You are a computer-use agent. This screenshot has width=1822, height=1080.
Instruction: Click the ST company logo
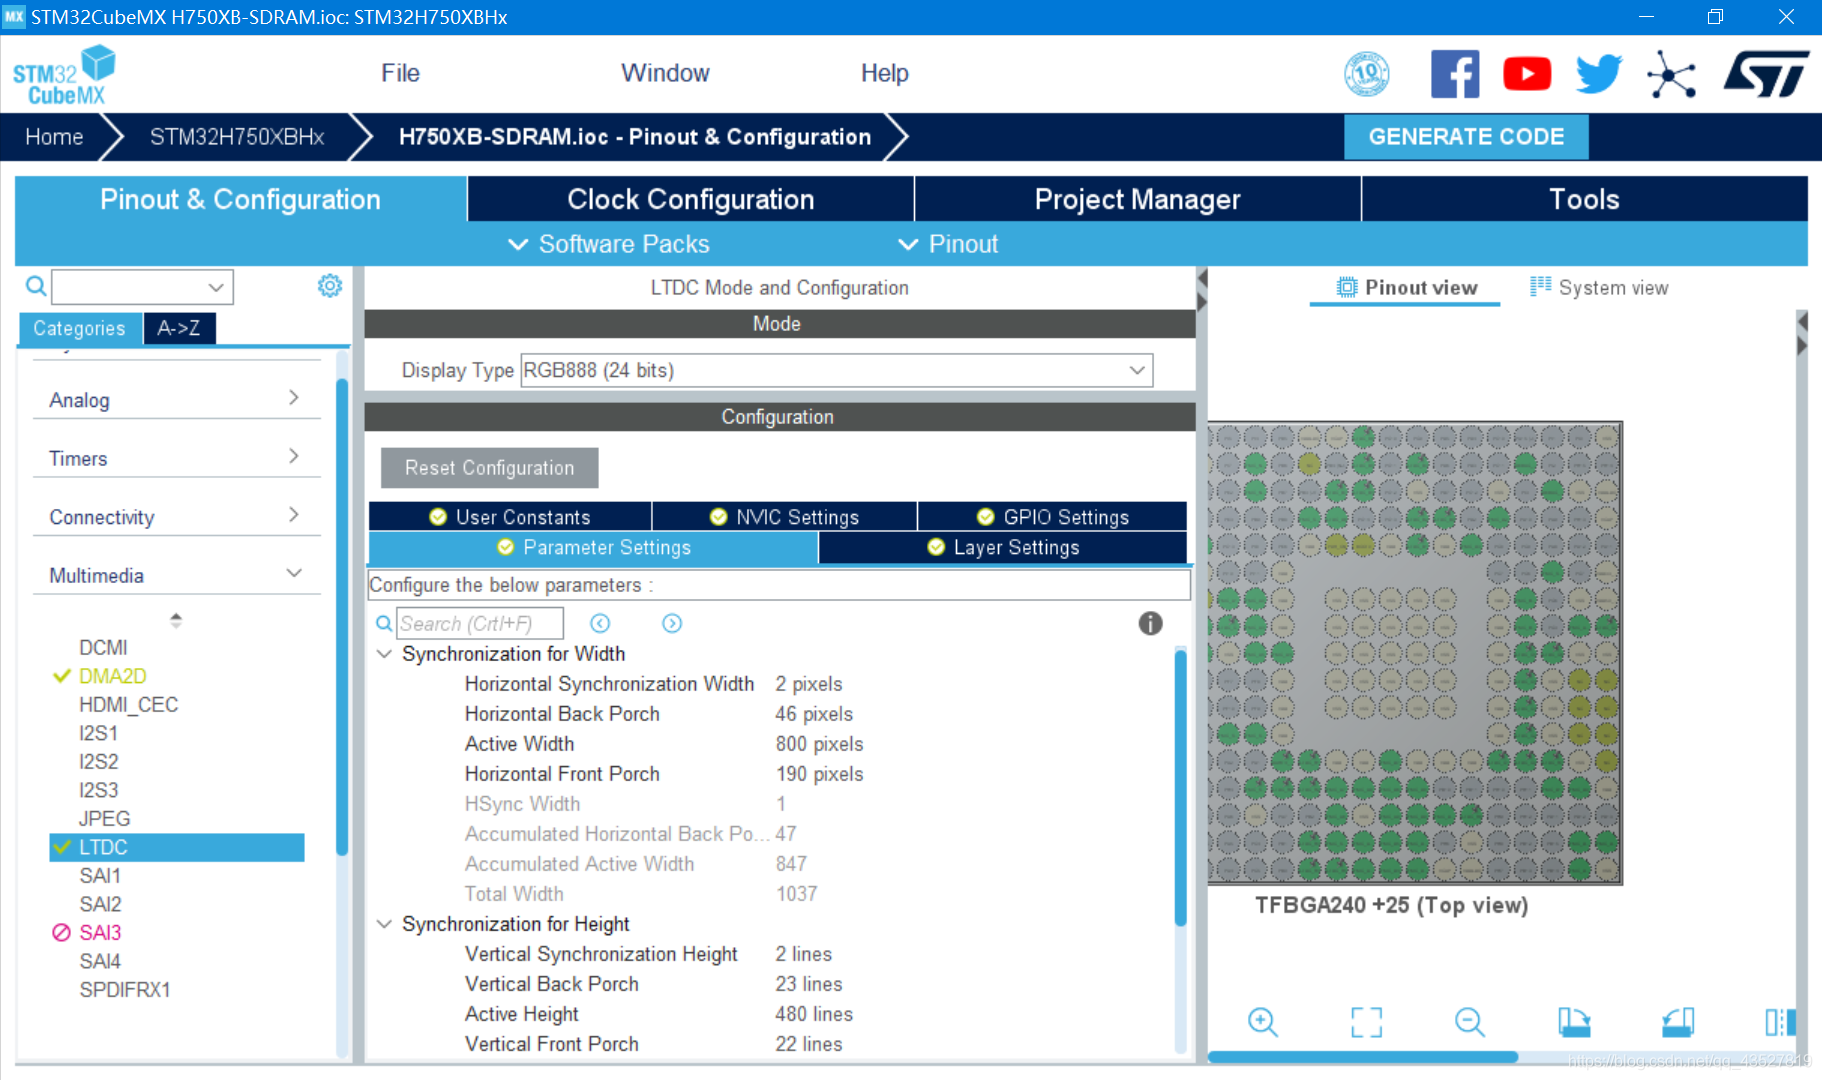coord(1766,74)
